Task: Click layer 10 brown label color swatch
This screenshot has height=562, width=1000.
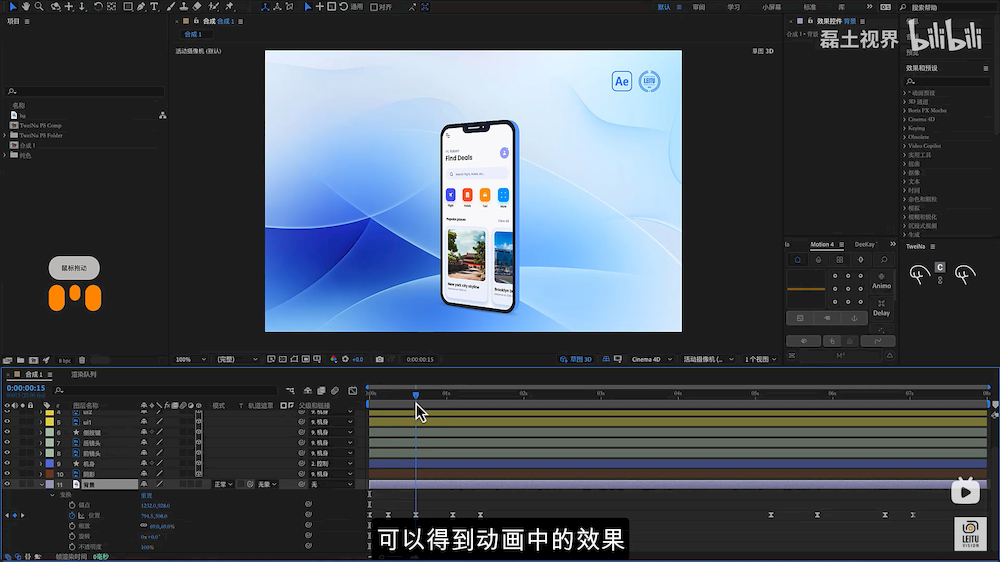Action: point(50,474)
